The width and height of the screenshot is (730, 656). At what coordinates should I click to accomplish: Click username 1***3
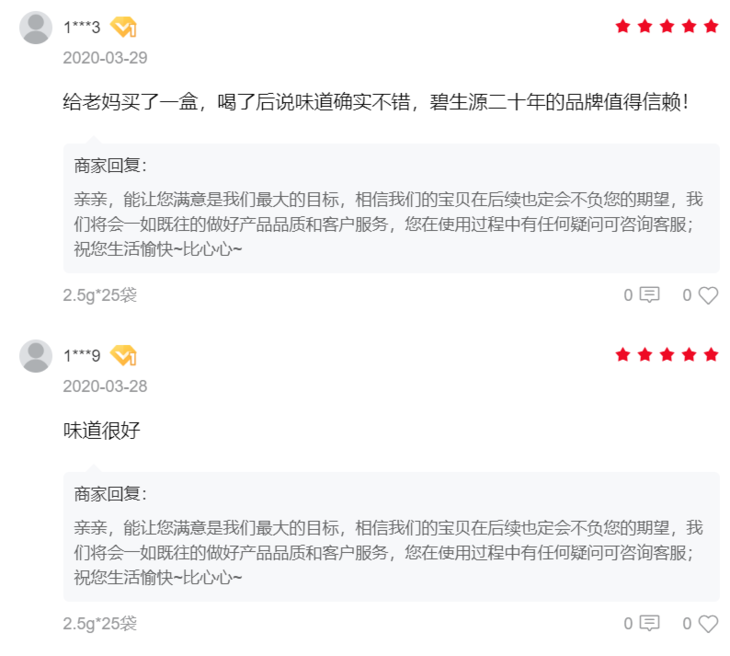(82, 27)
